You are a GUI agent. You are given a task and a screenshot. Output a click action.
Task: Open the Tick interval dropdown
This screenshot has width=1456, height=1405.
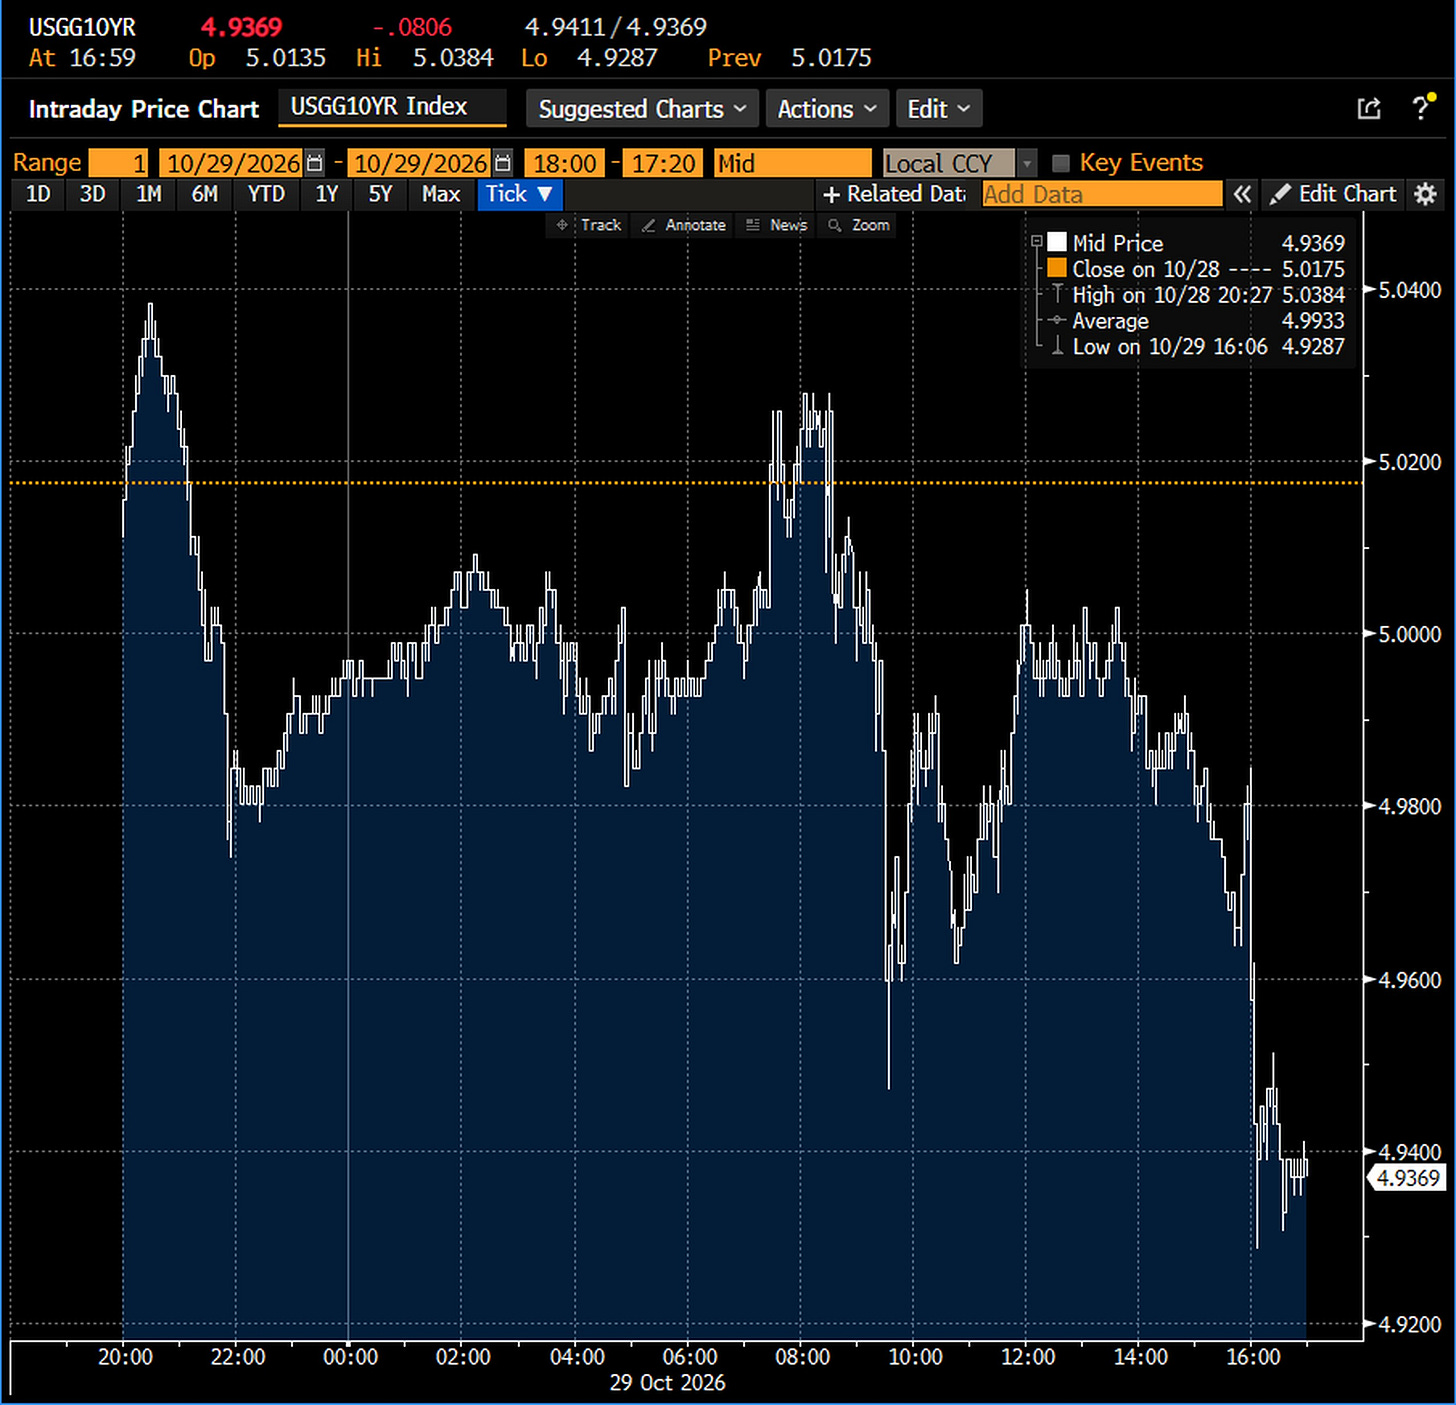pos(520,194)
